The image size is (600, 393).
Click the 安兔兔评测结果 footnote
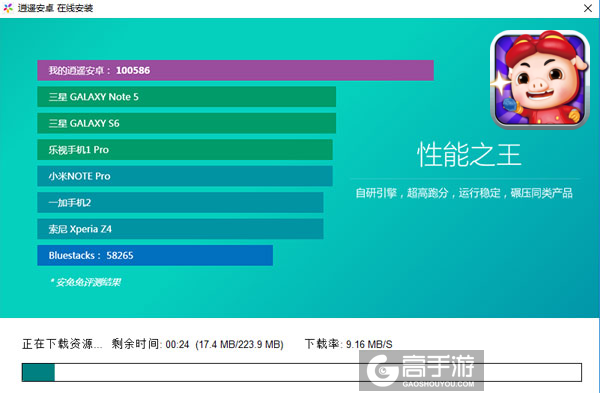point(86,282)
